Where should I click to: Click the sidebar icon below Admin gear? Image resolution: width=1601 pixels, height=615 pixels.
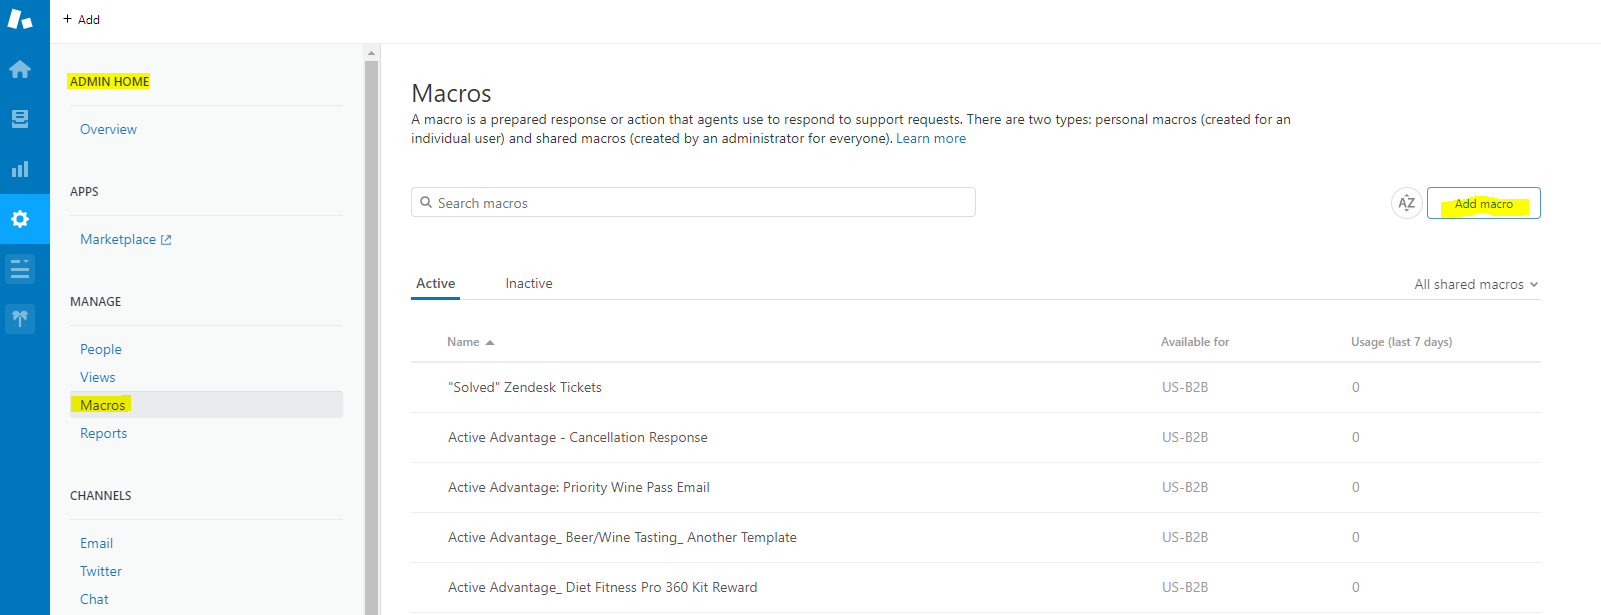[20, 269]
